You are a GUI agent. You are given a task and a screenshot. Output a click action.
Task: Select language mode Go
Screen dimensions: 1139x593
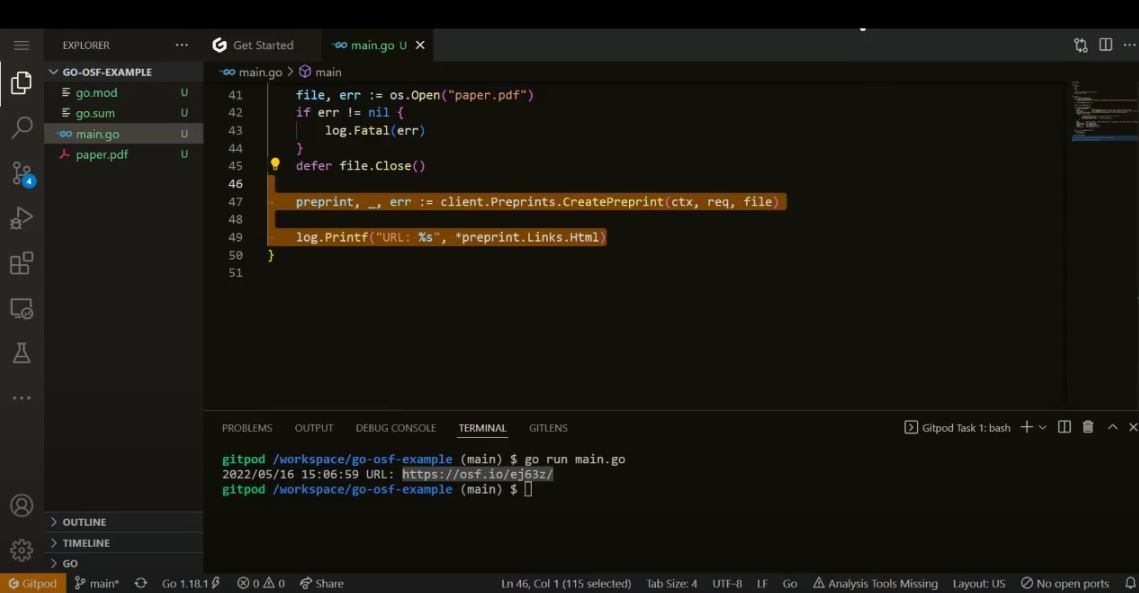pos(790,584)
